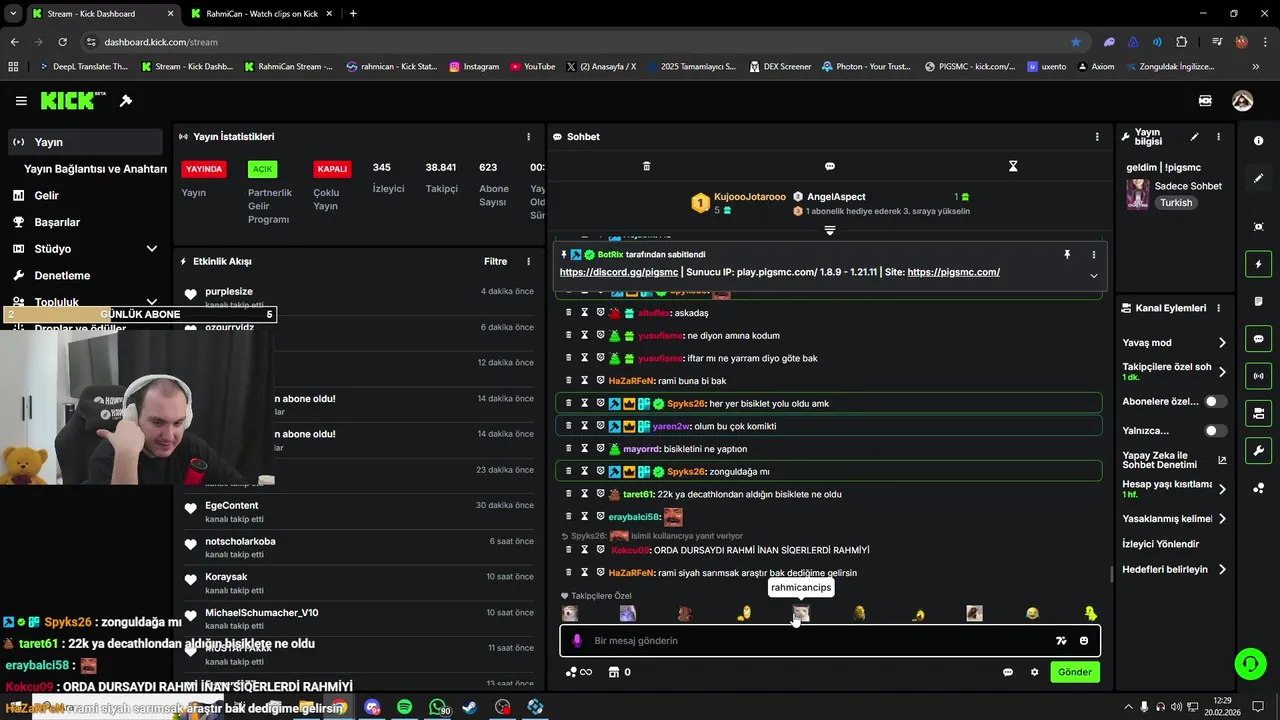Open Sohbet panel three-dot menu
Screen dimensions: 1280x720
point(1096,137)
